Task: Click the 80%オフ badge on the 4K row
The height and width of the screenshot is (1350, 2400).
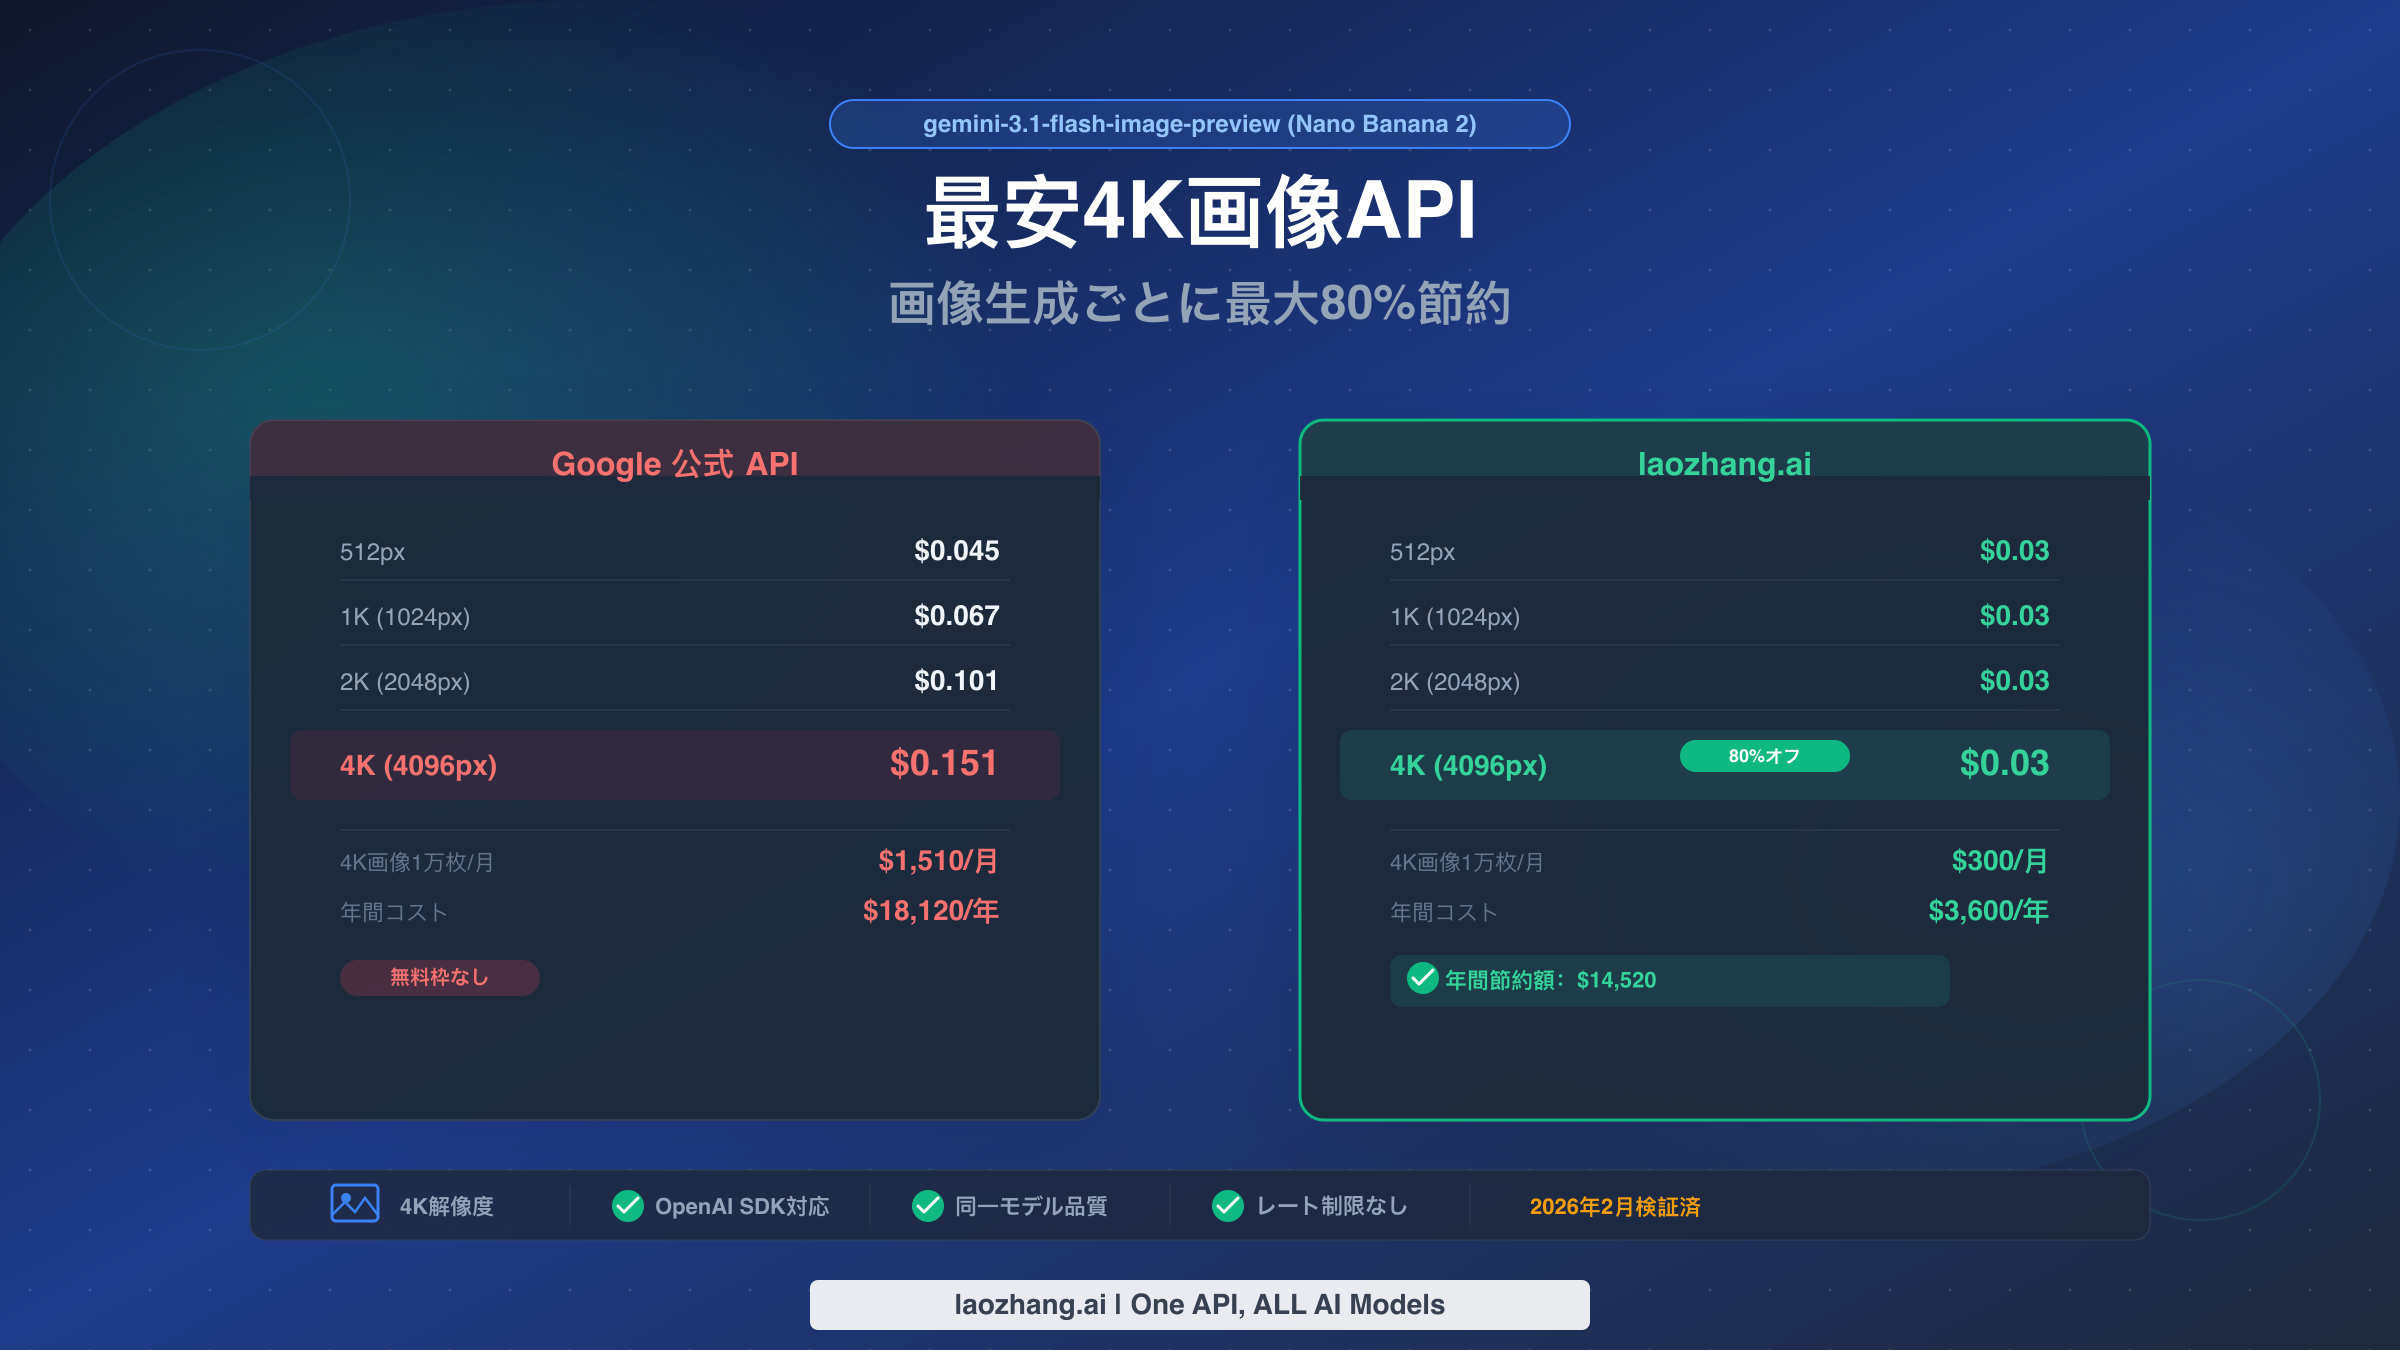Action: pyautogui.click(x=1764, y=757)
